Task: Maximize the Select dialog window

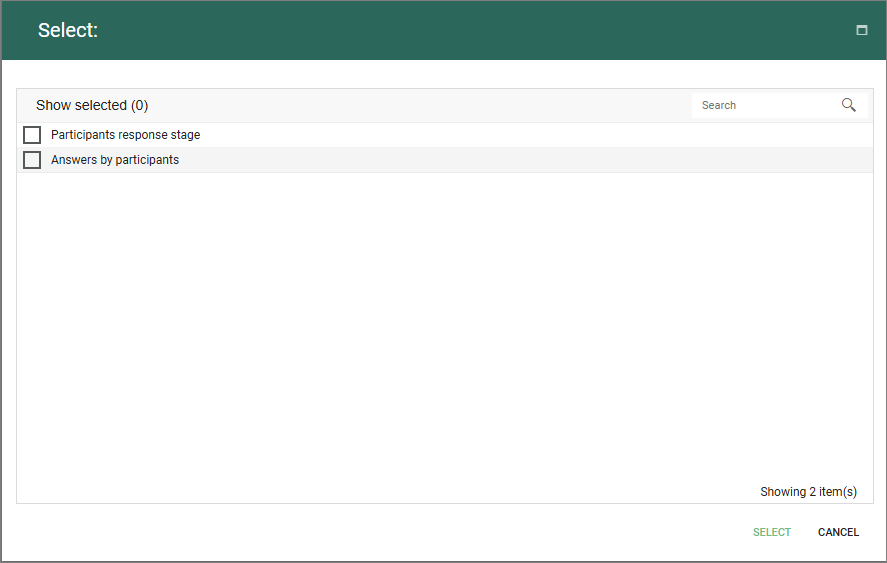Action: click(x=862, y=30)
